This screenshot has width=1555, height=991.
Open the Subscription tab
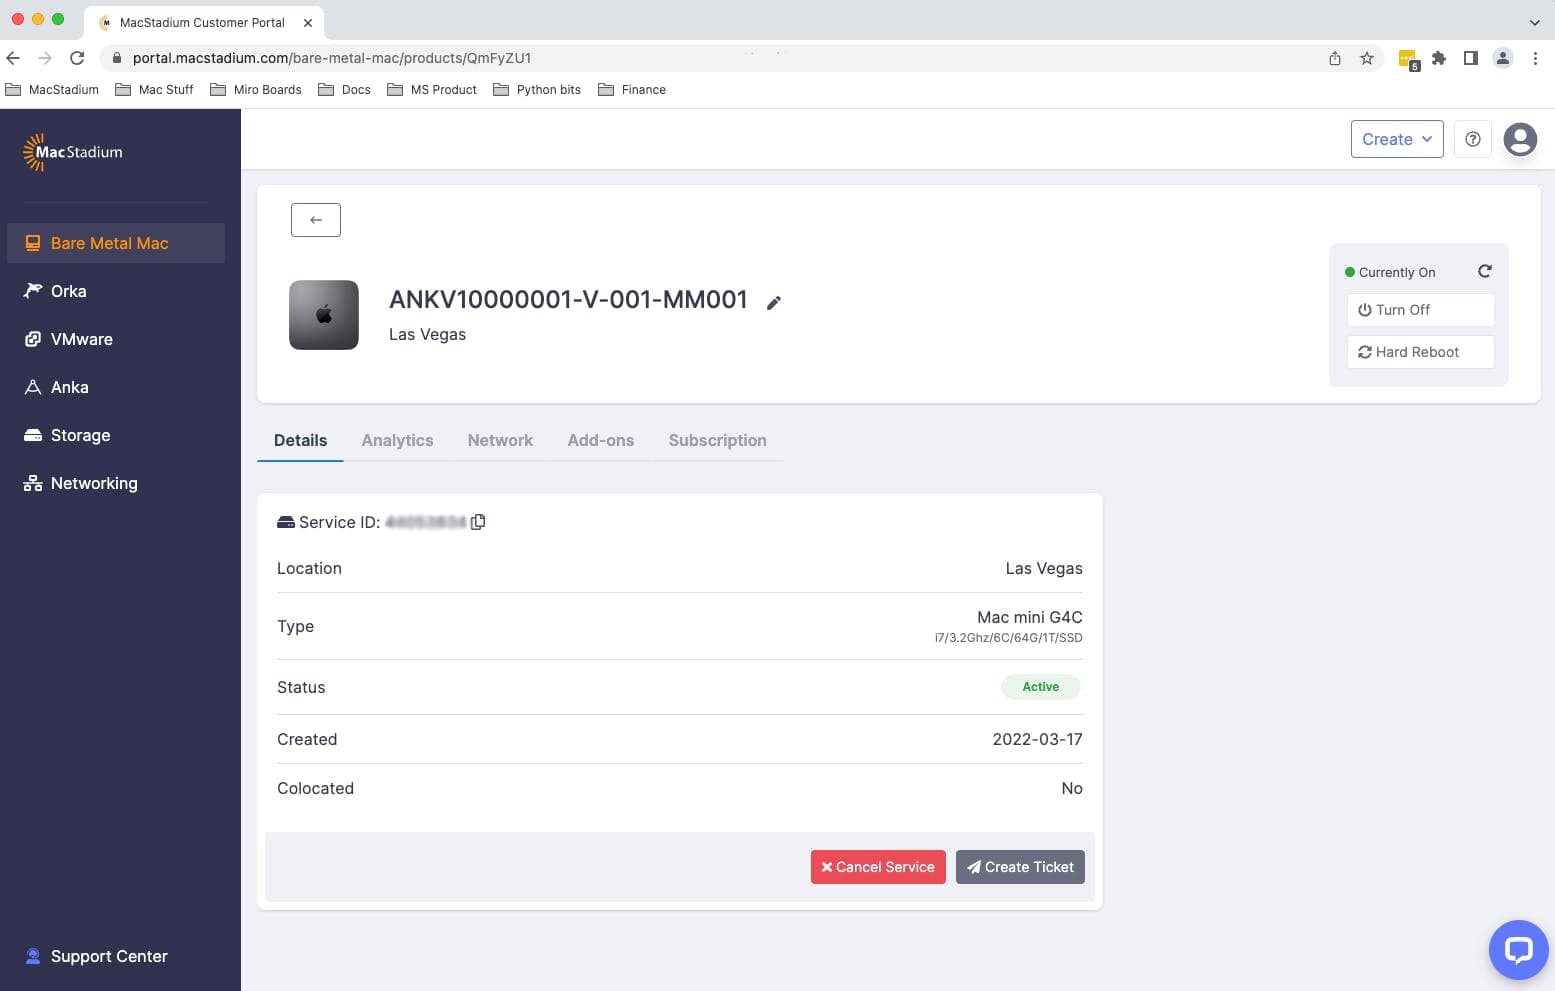pyautogui.click(x=717, y=440)
